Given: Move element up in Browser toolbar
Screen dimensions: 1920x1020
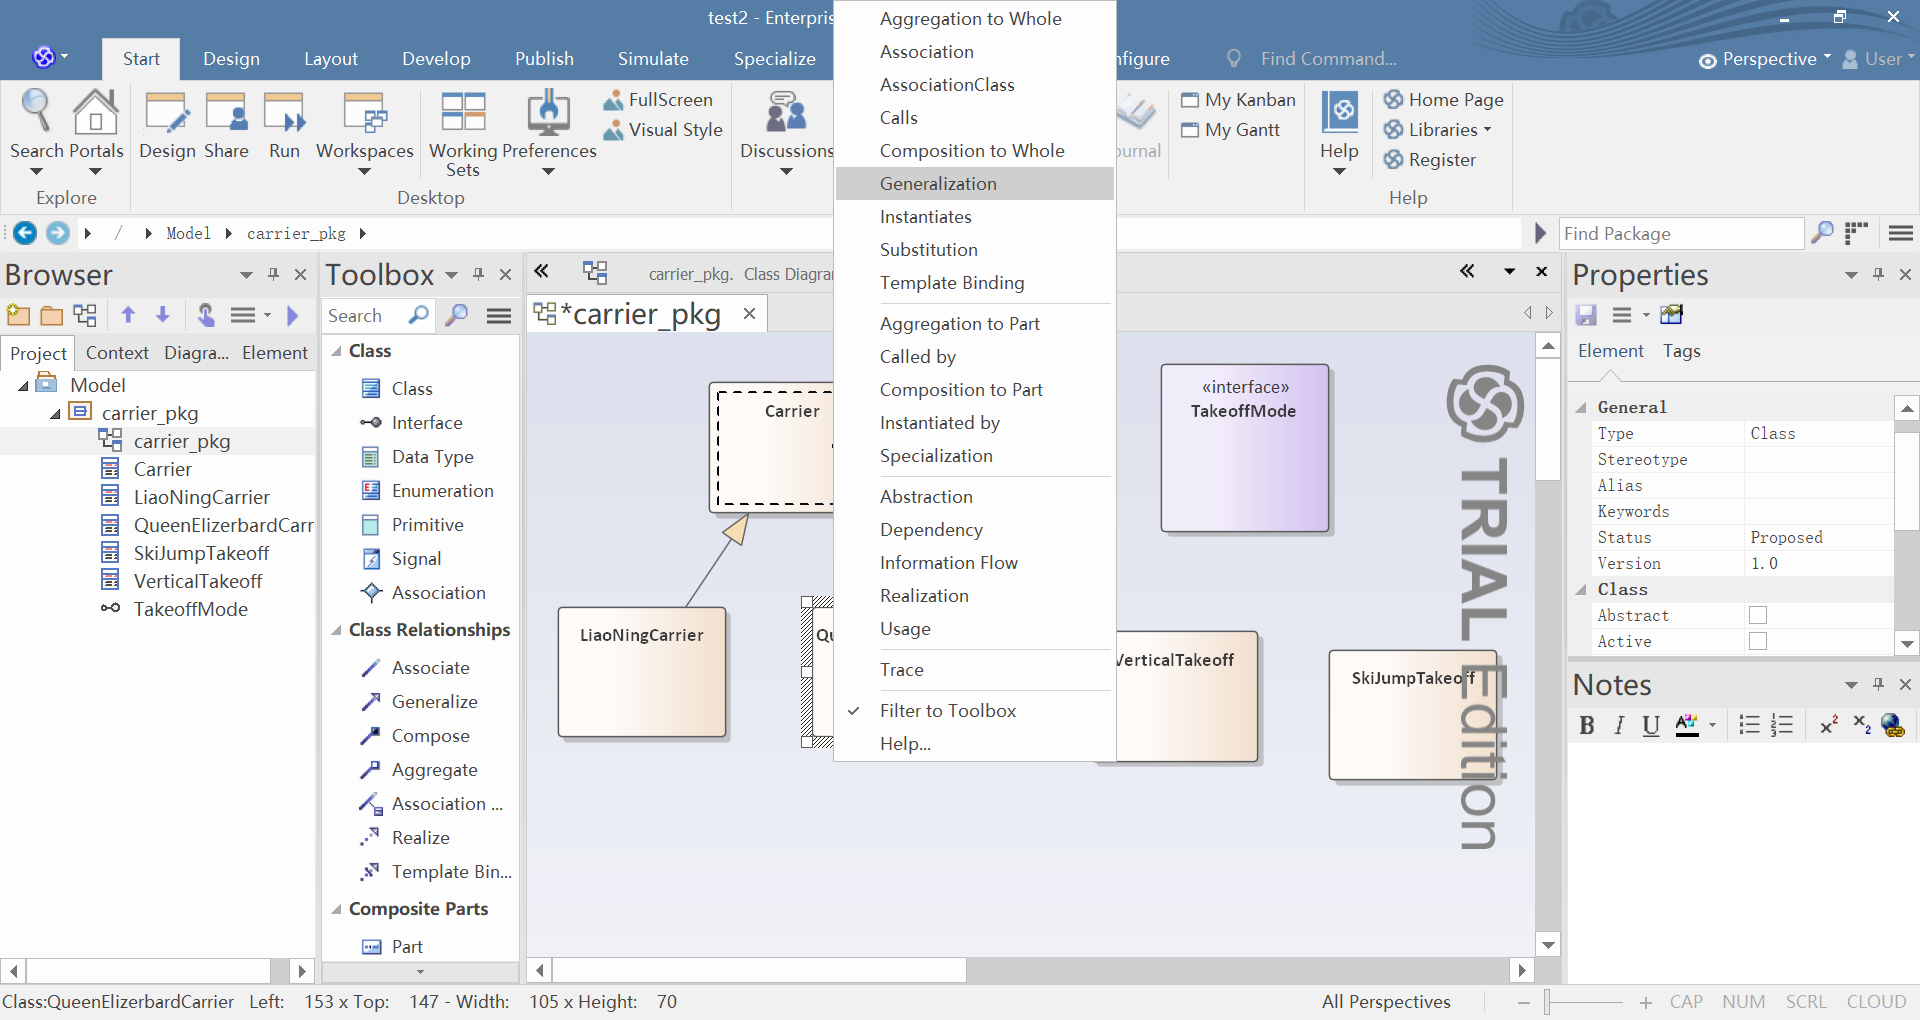Looking at the screenshot, I should pyautogui.click(x=128, y=315).
